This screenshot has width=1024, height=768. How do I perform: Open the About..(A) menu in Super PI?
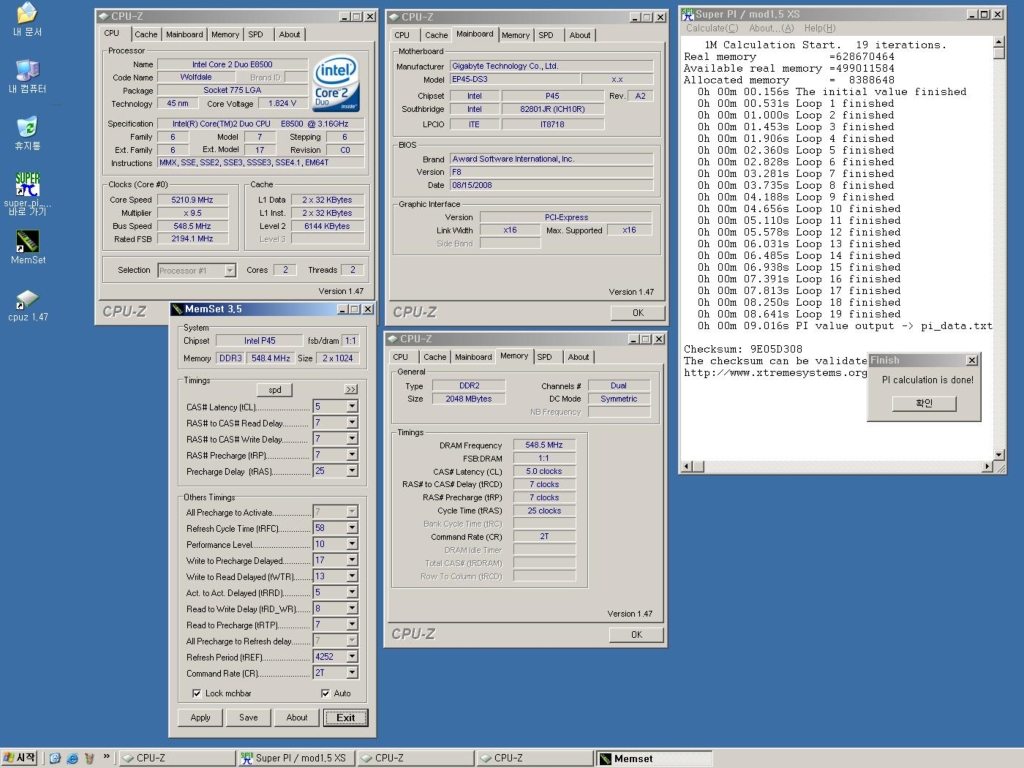[x=771, y=28]
